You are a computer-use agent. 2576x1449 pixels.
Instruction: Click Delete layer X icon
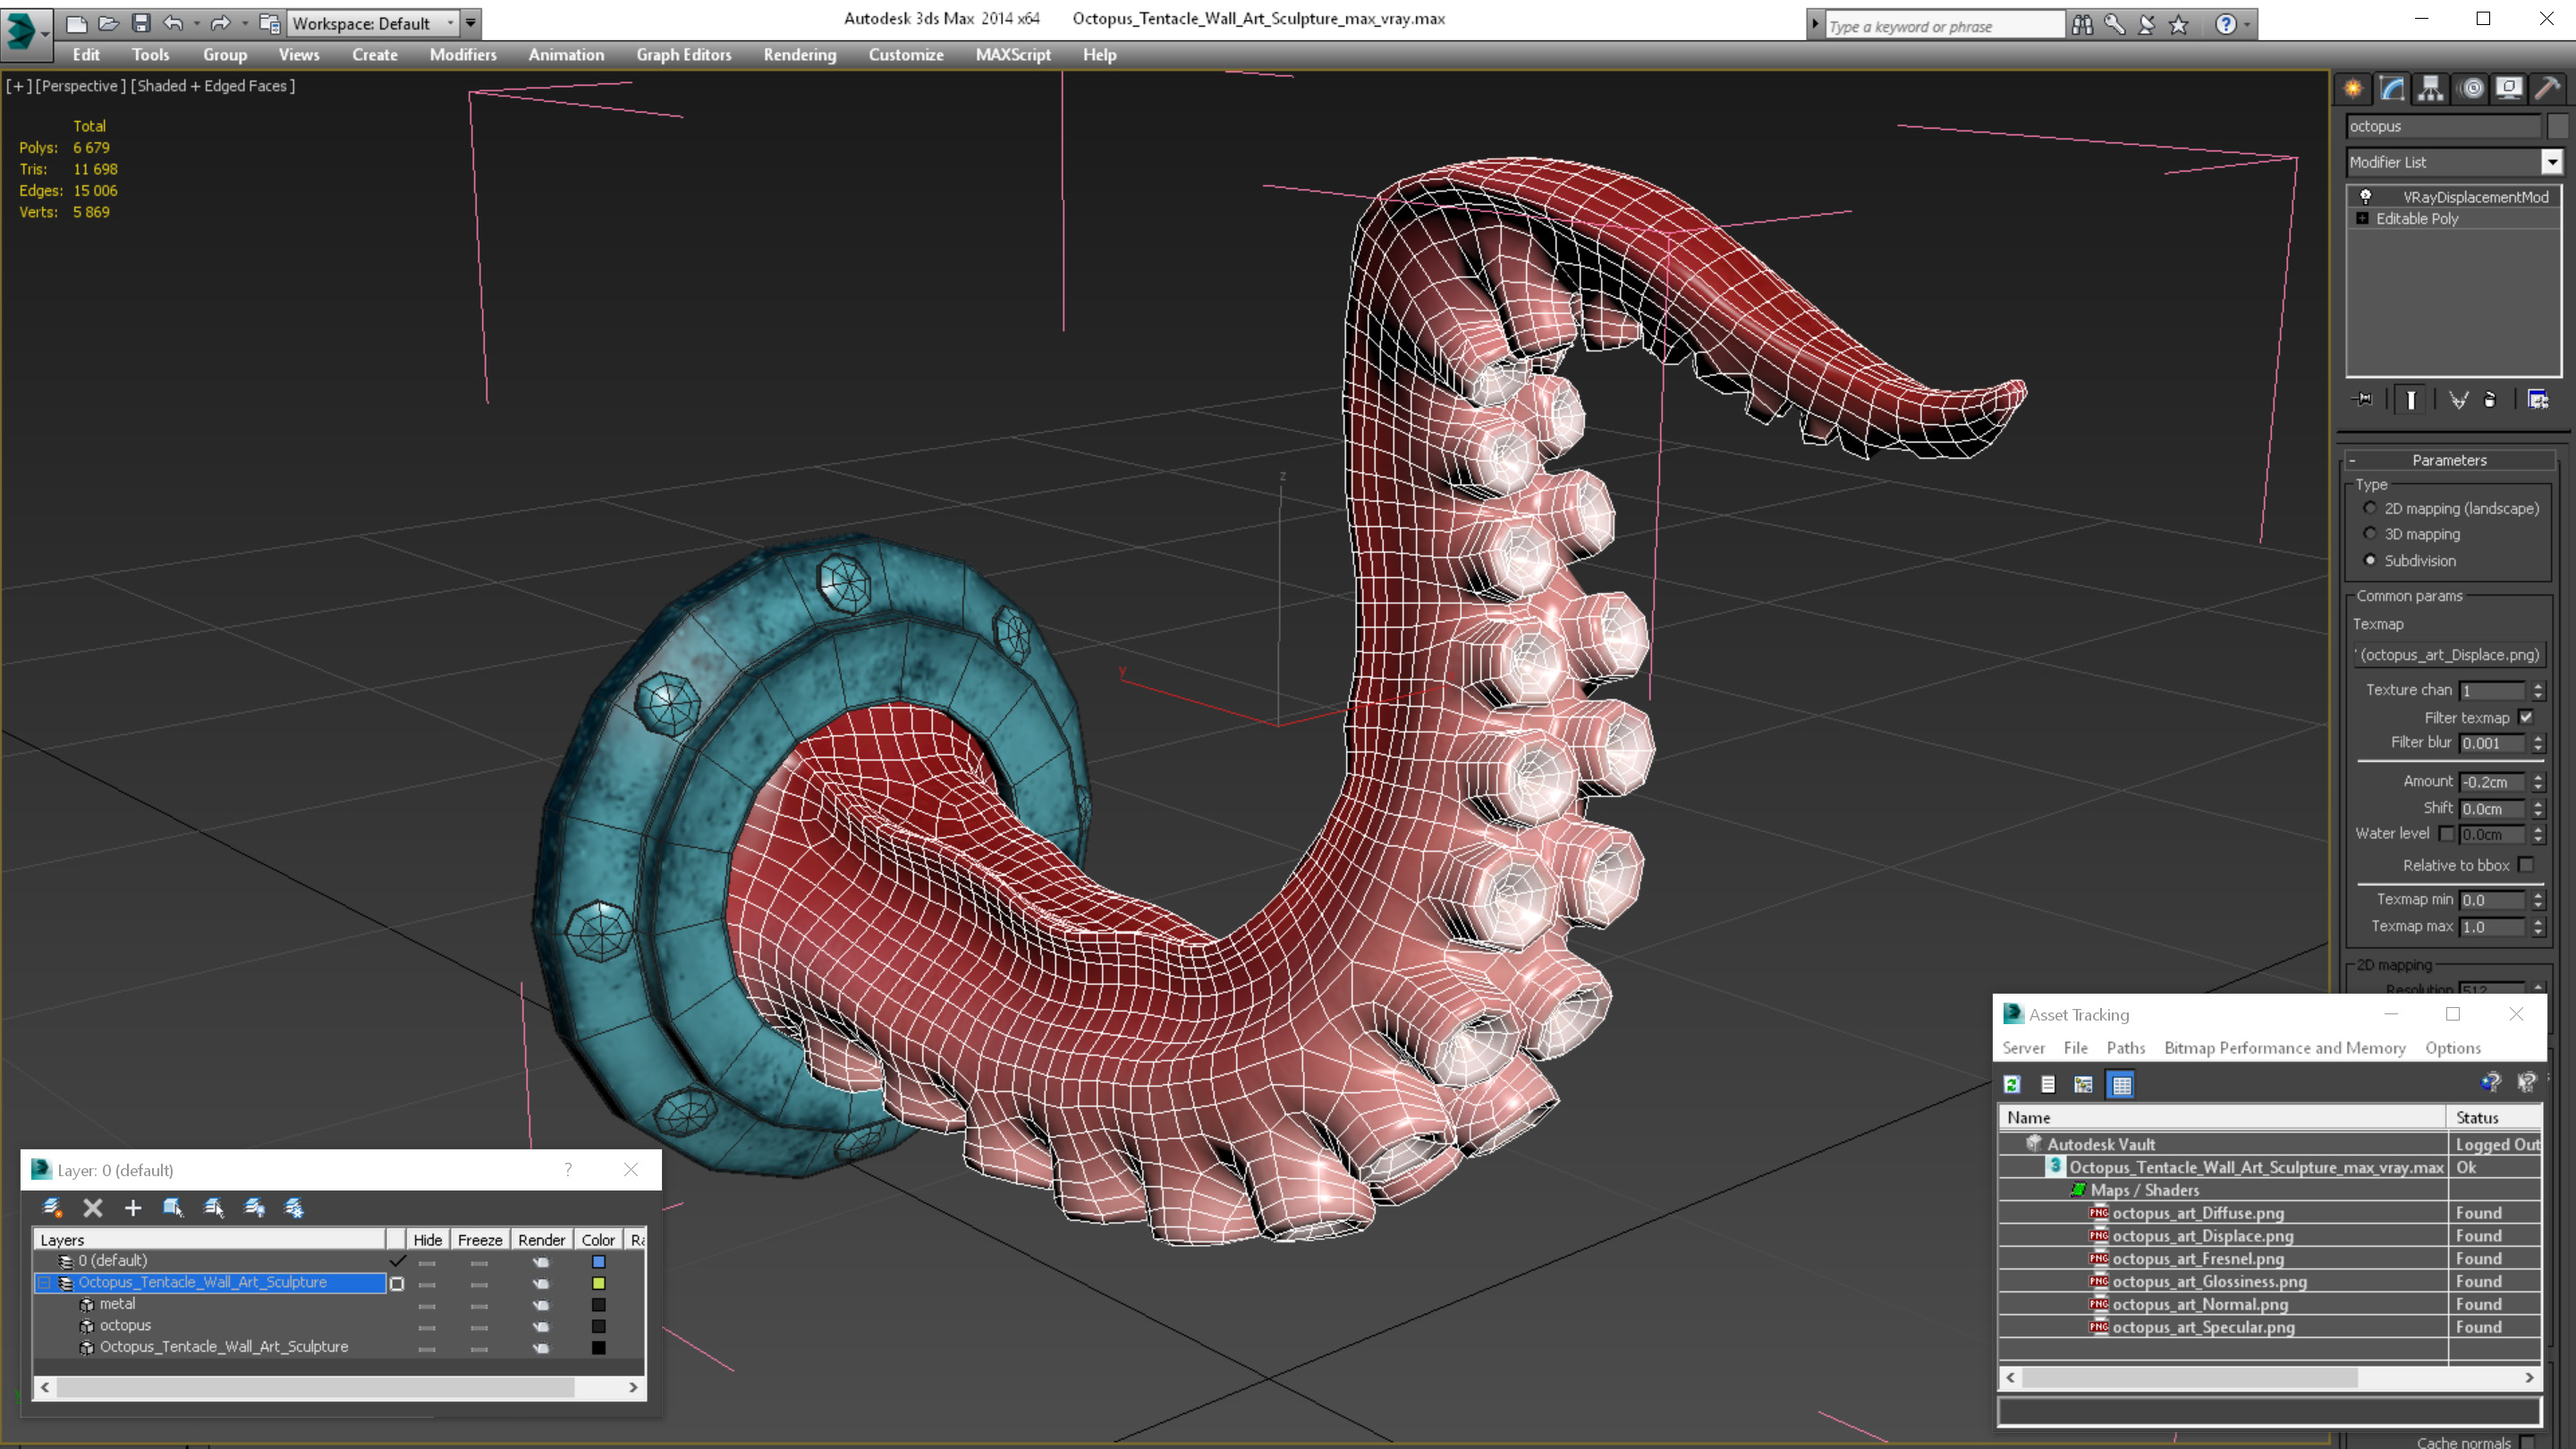click(x=93, y=1208)
